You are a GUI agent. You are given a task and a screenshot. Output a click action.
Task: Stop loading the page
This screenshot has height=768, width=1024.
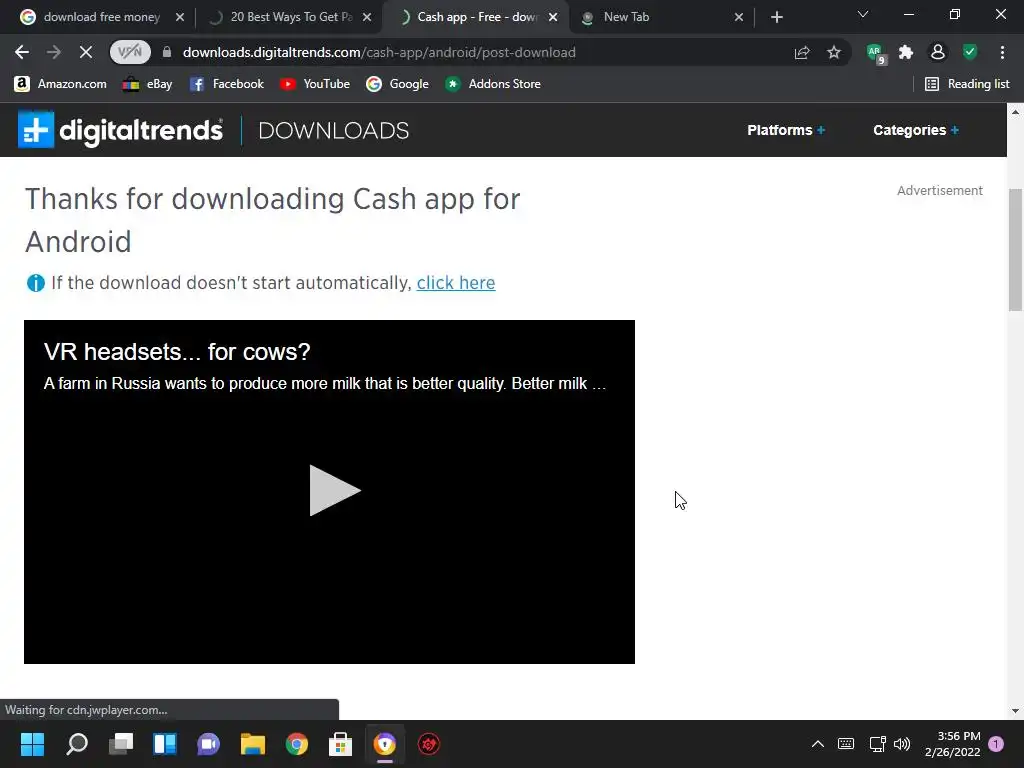[x=86, y=52]
